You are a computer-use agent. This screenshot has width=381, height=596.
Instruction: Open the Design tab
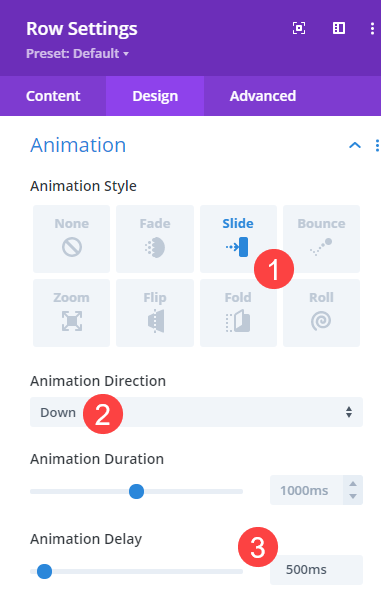(x=155, y=96)
